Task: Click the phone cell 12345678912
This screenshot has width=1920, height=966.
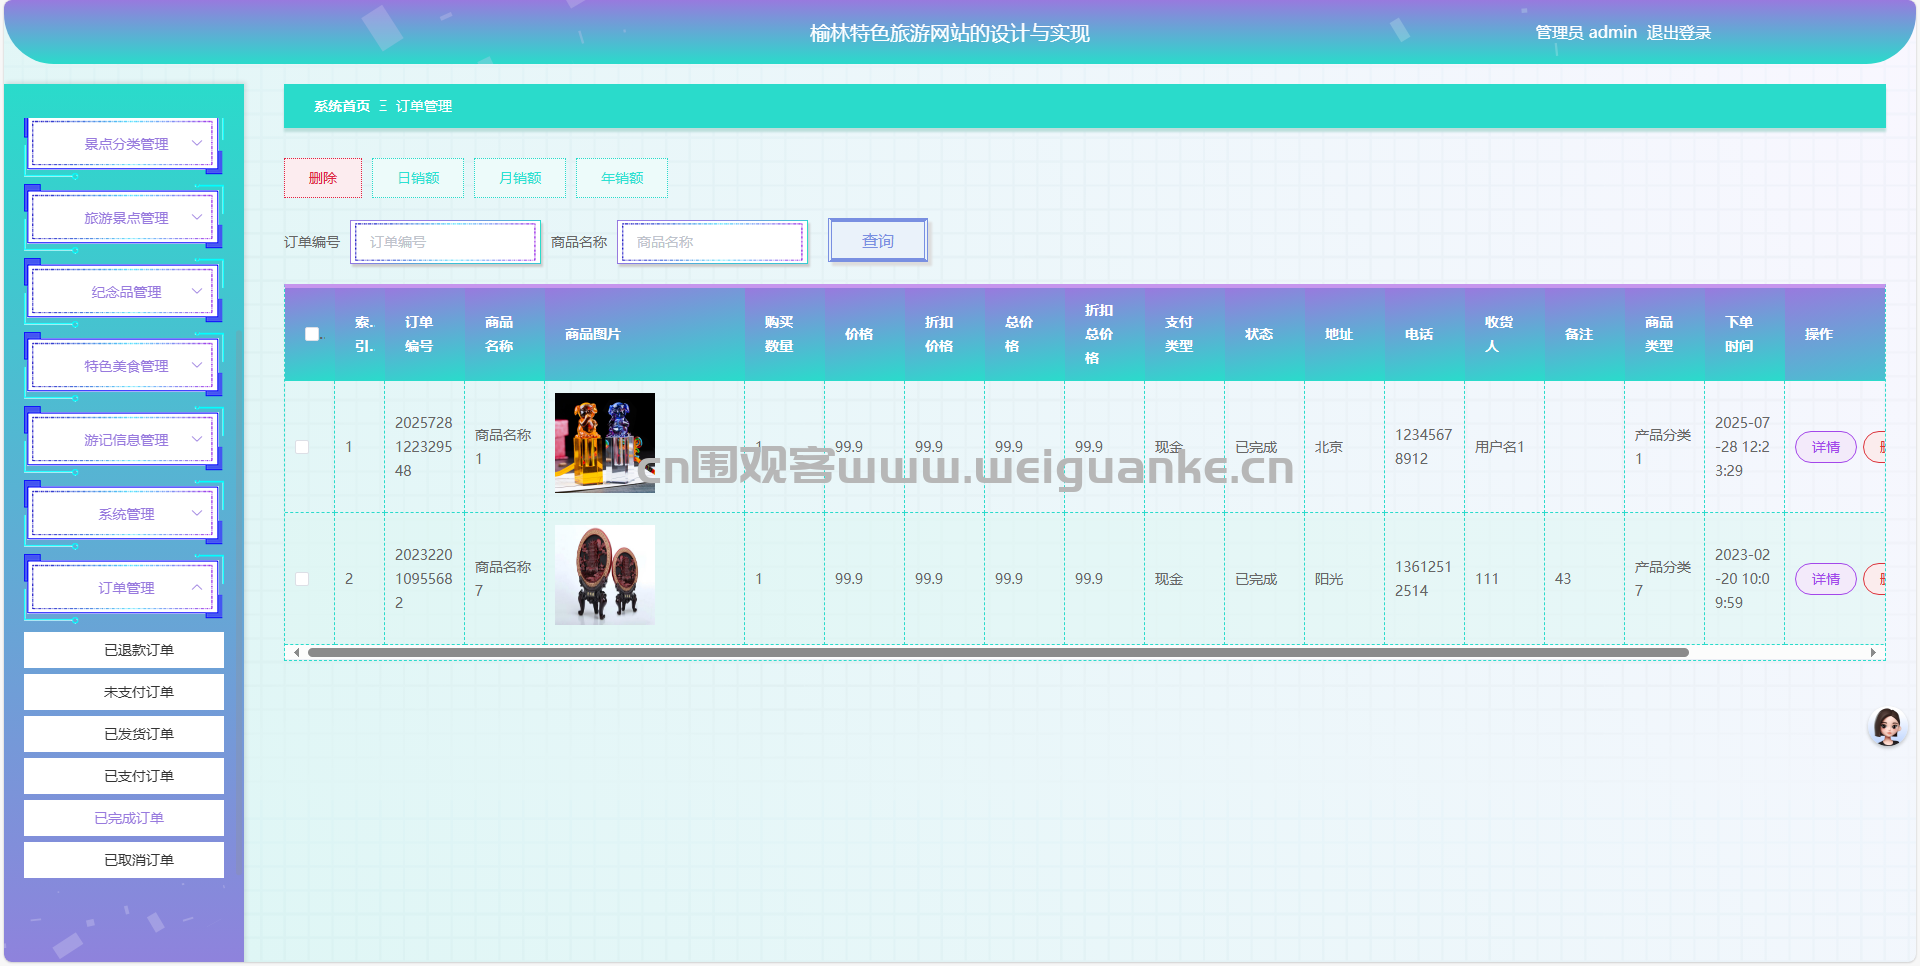Action: click(x=1423, y=447)
